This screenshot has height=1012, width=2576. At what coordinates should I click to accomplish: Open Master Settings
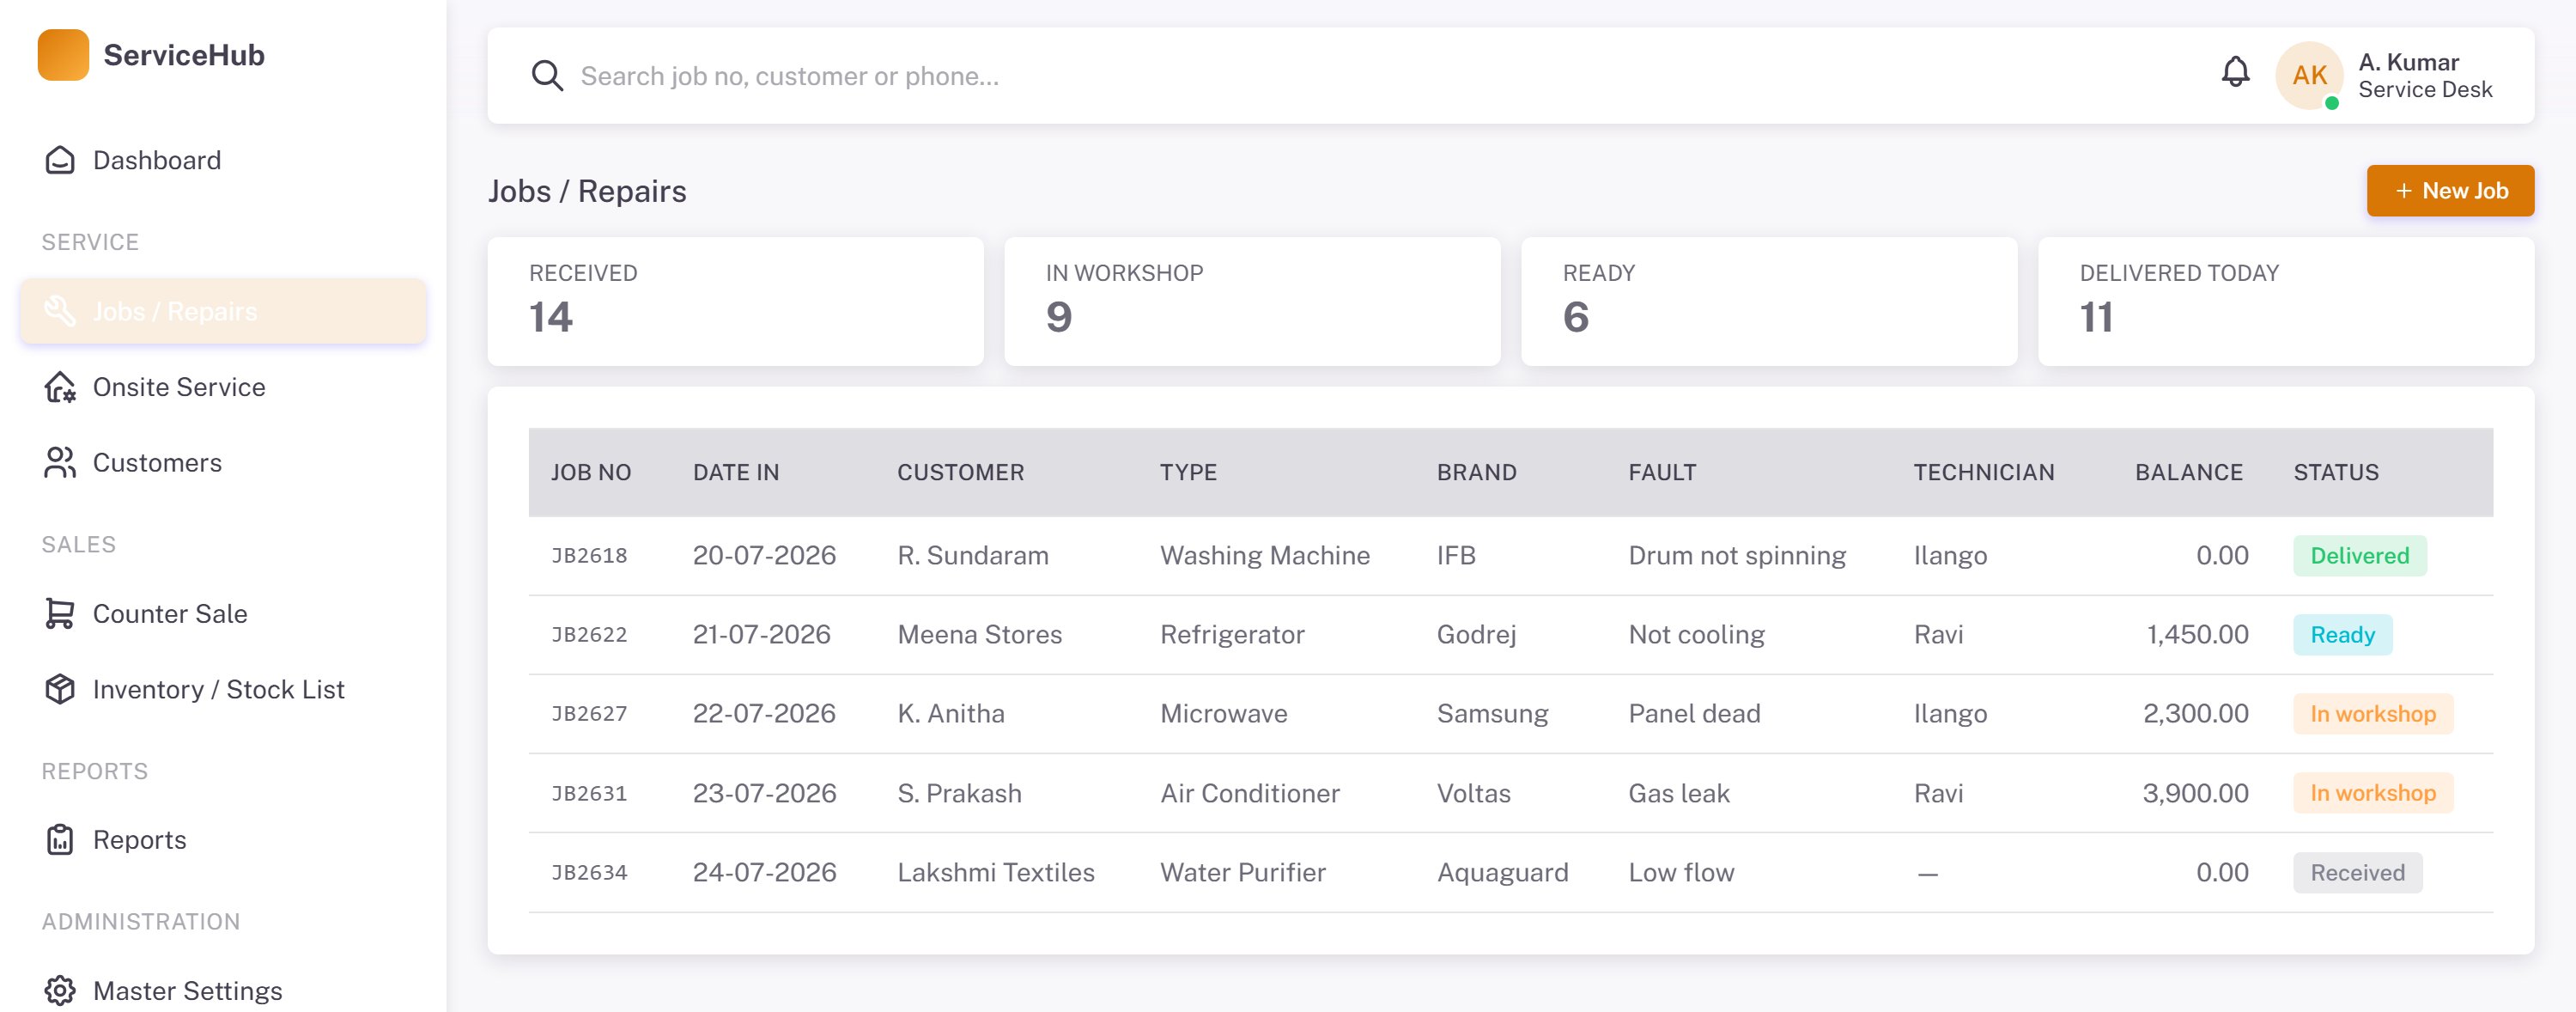point(223,990)
